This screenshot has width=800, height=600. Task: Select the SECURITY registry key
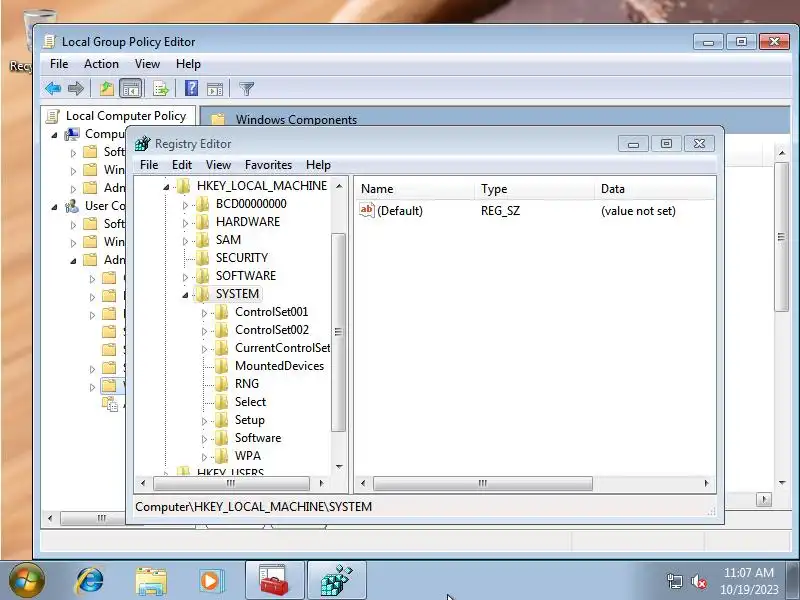(x=242, y=258)
